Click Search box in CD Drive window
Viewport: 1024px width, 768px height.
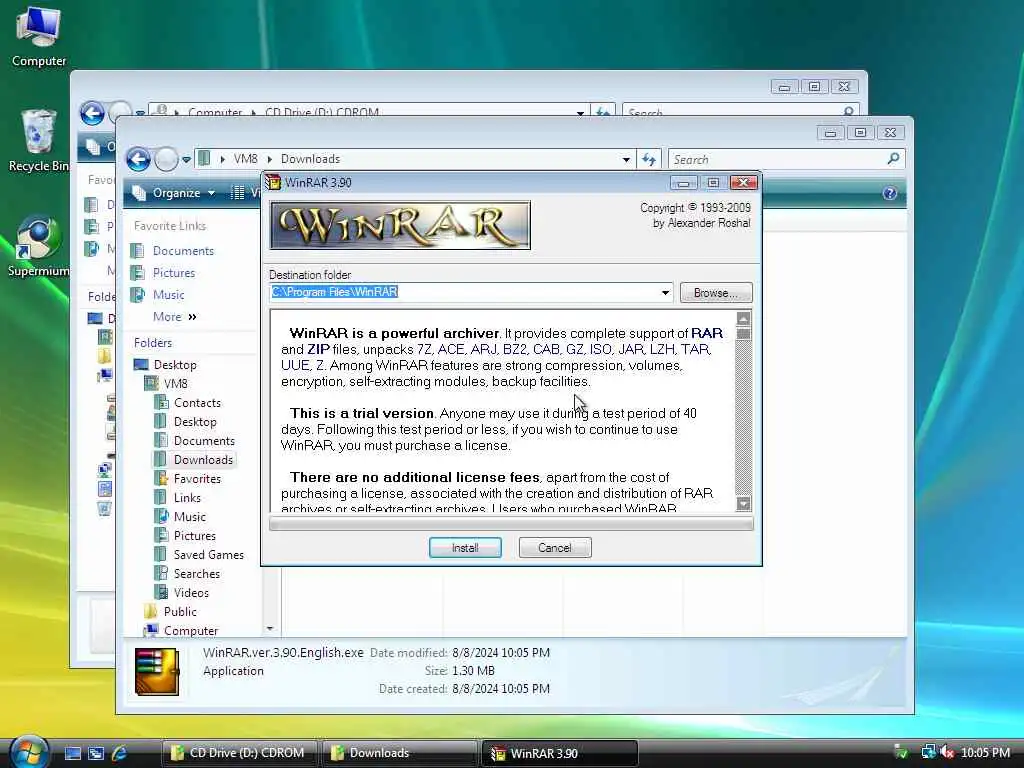pos(741,111)
